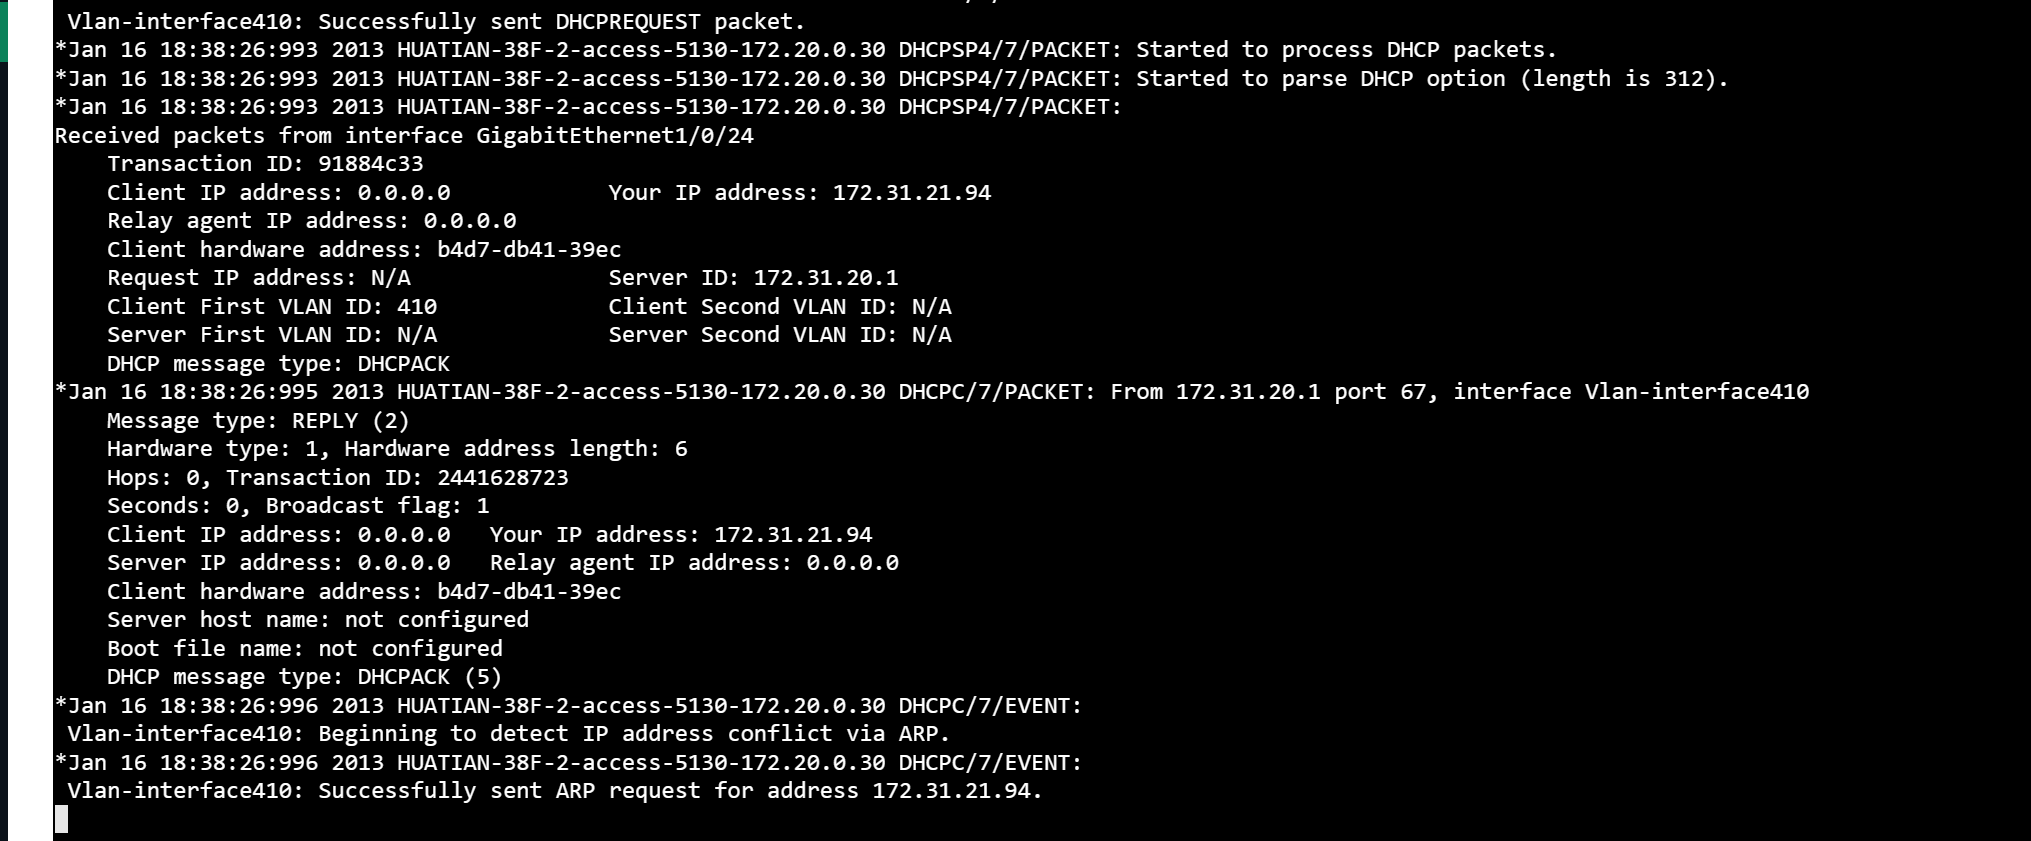
Task: Click the Server First VLAN ID field
Action: (271, 335)
